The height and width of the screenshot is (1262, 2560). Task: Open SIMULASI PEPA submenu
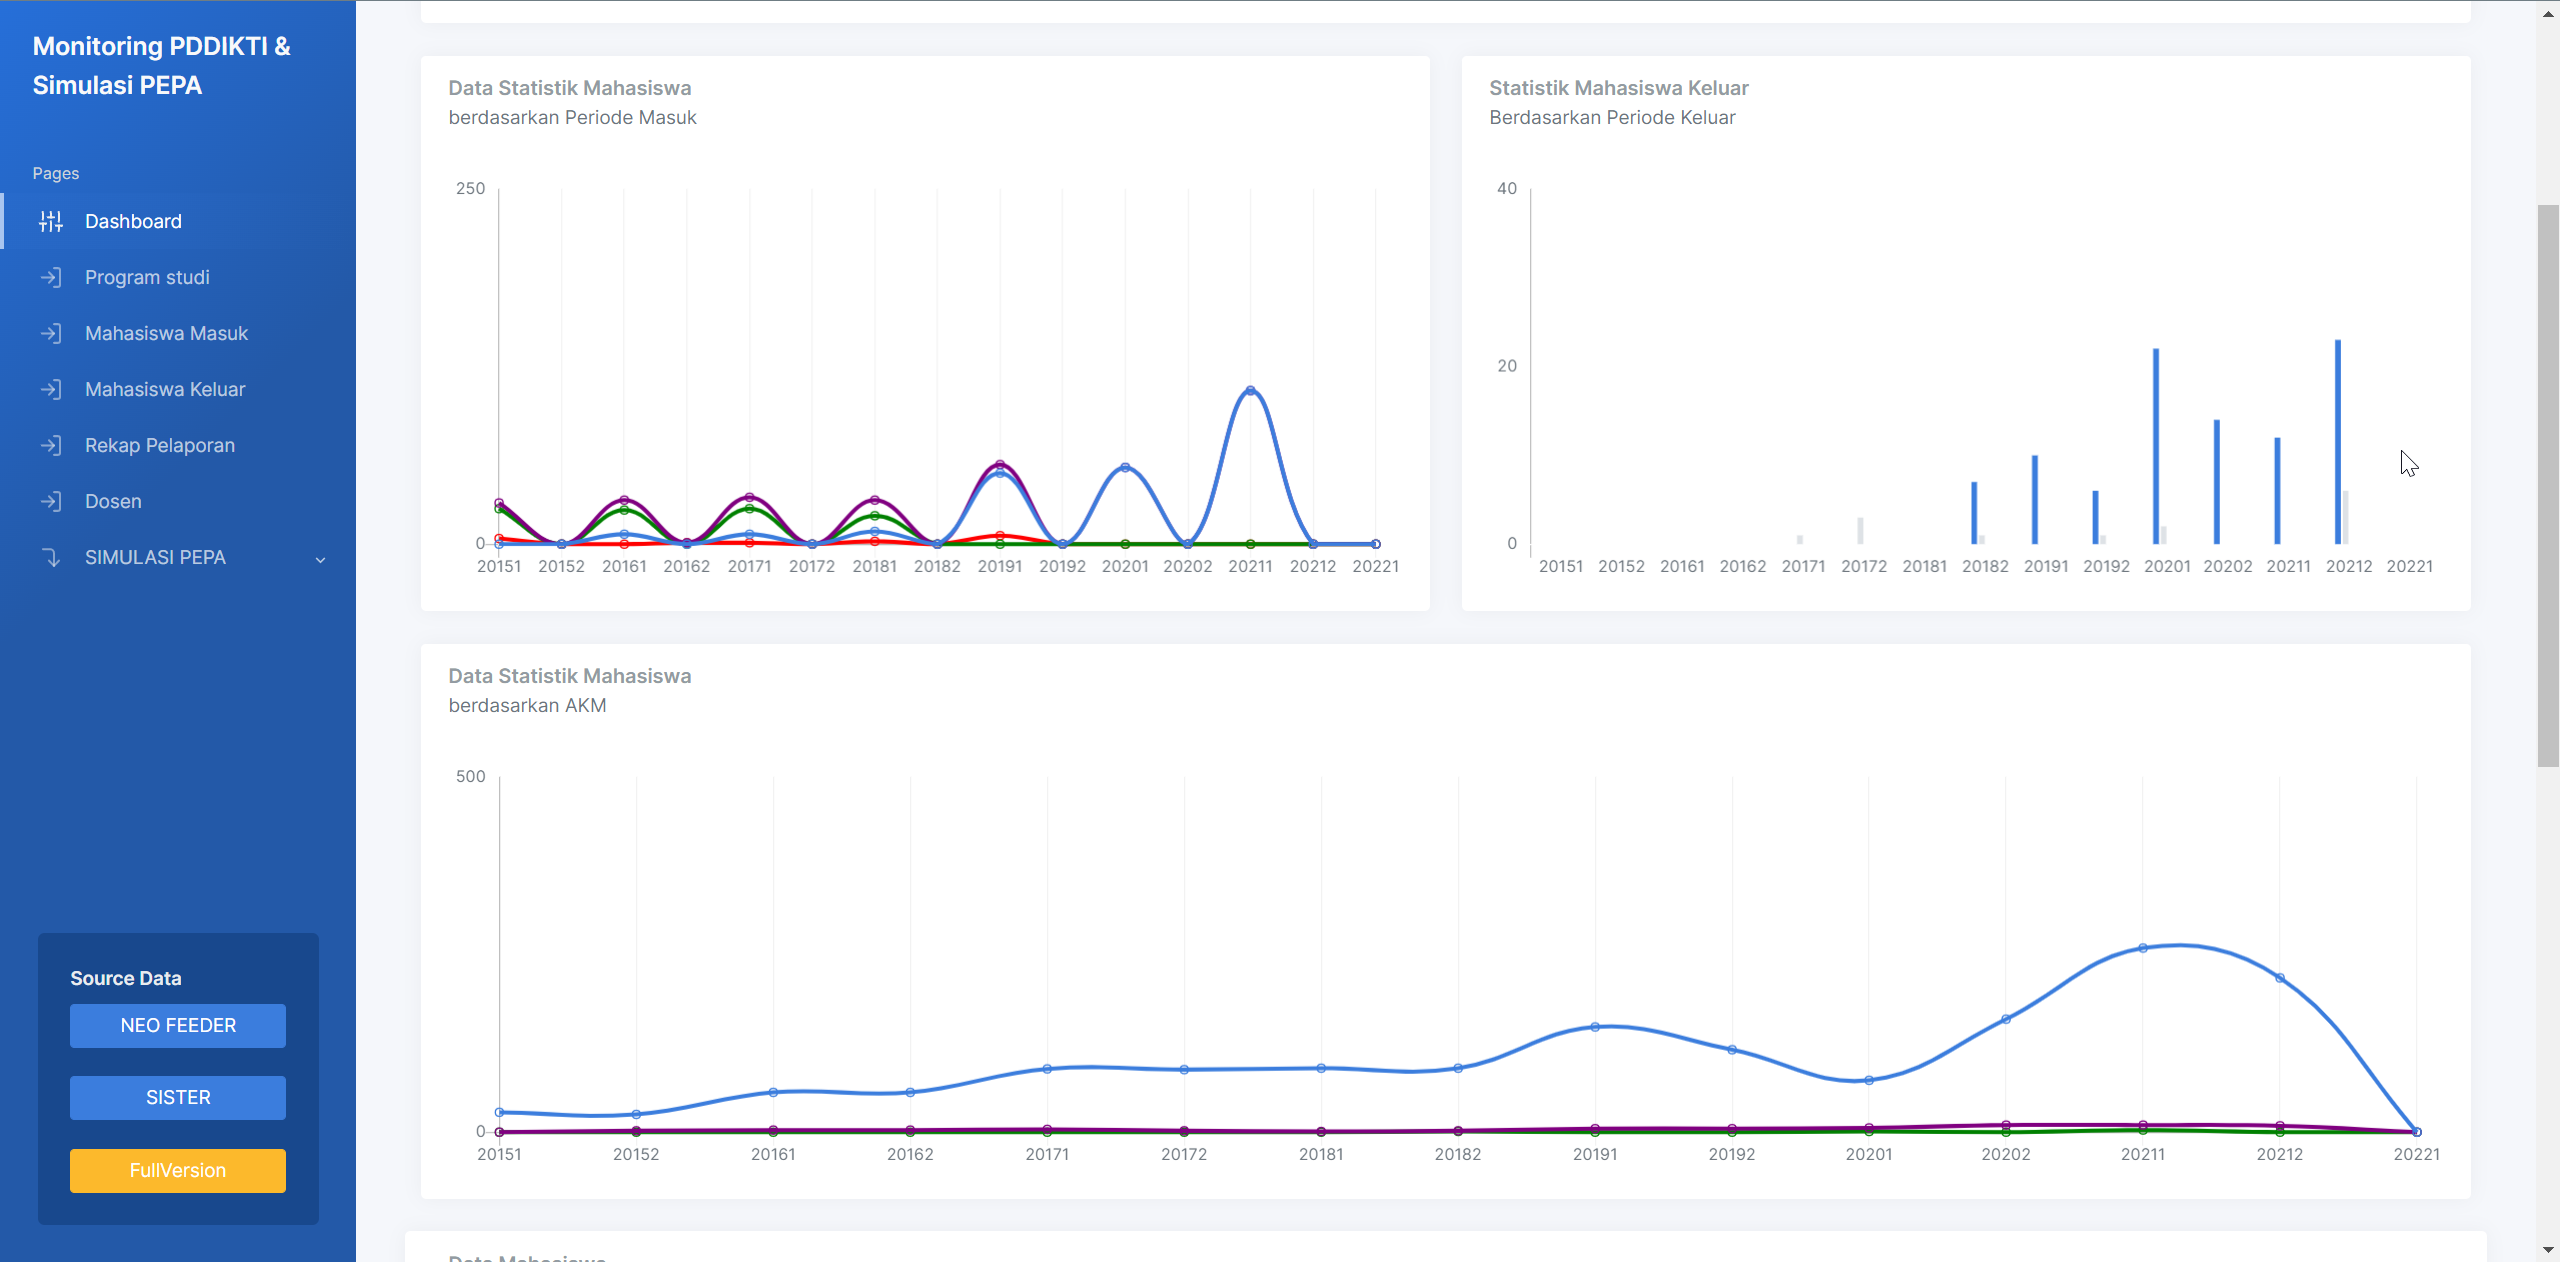point(155,557)
